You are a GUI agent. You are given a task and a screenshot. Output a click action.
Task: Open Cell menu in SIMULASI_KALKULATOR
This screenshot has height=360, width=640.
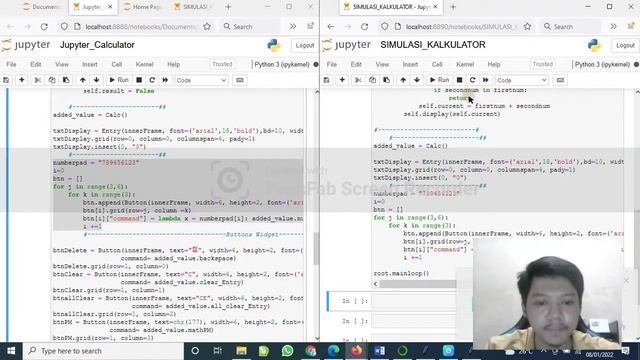coord(437,64)
